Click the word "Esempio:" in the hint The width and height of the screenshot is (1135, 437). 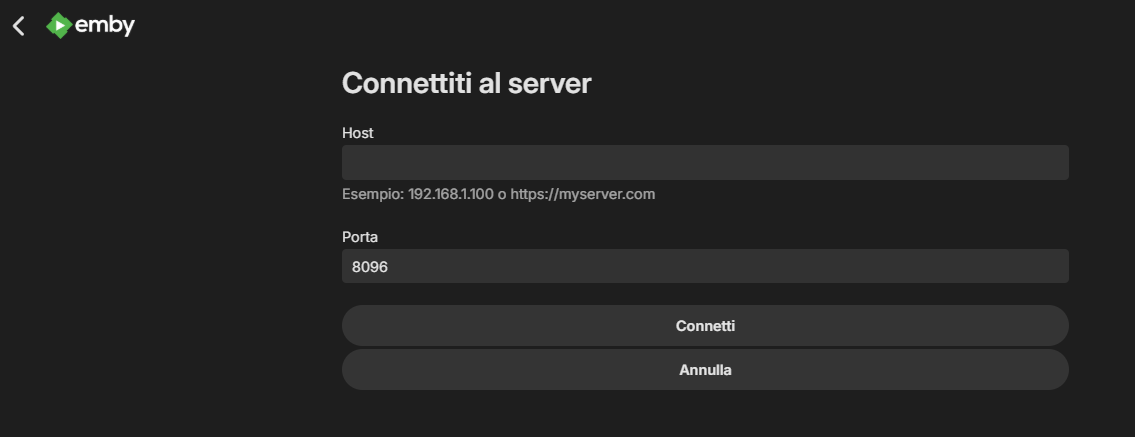372,194
